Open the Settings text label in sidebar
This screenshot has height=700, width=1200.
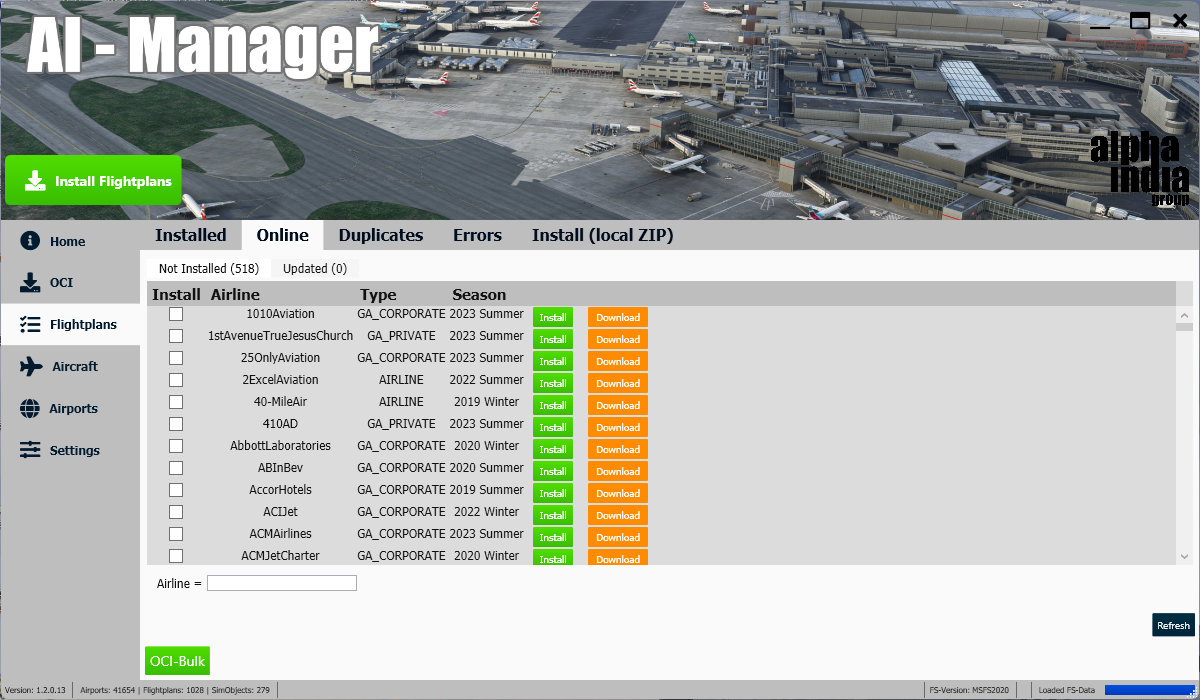[x=75, y=451]
